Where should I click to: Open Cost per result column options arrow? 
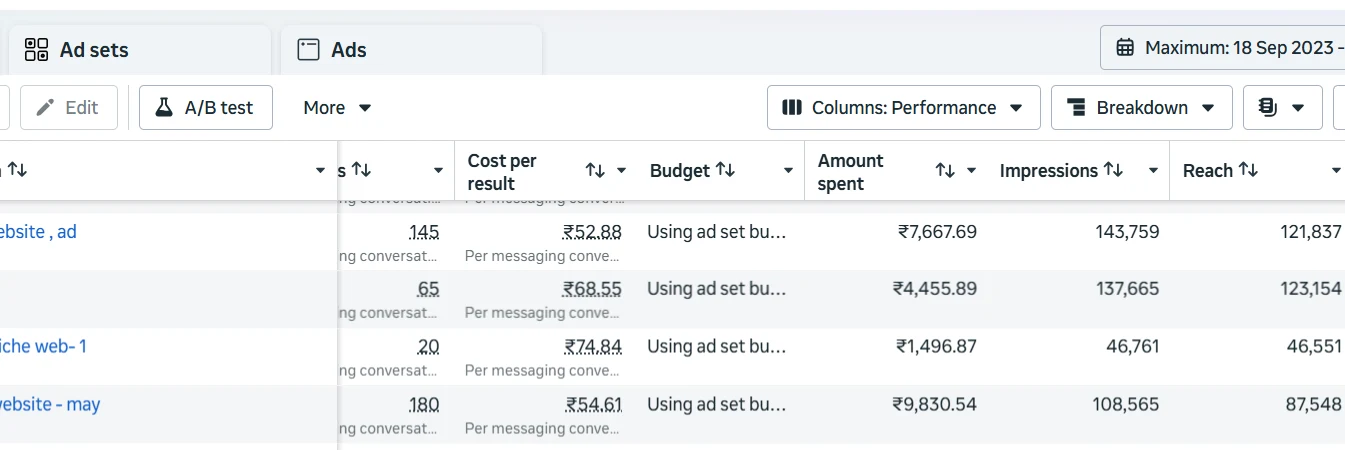[x=621, y=171]
